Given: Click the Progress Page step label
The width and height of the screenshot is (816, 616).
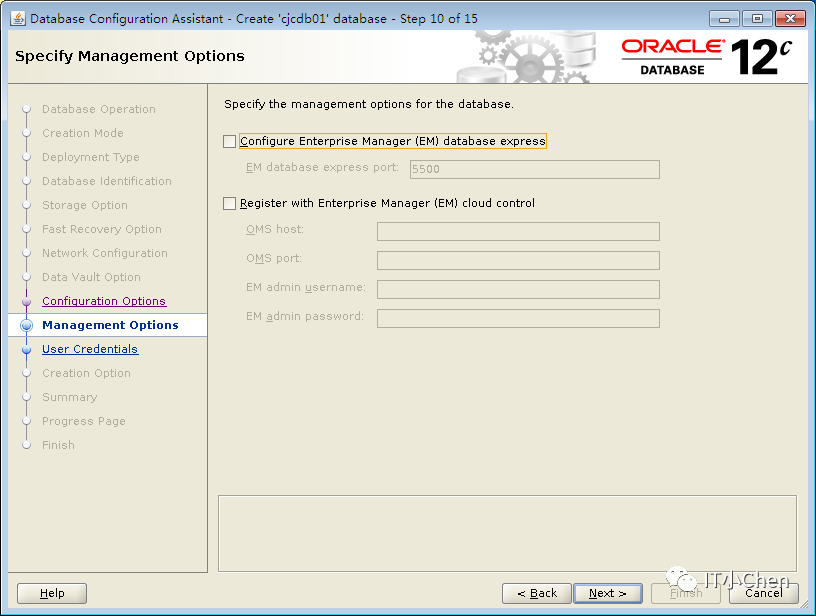Looking at the screenshot, I should pyautogui.click(x=84, y=421).
